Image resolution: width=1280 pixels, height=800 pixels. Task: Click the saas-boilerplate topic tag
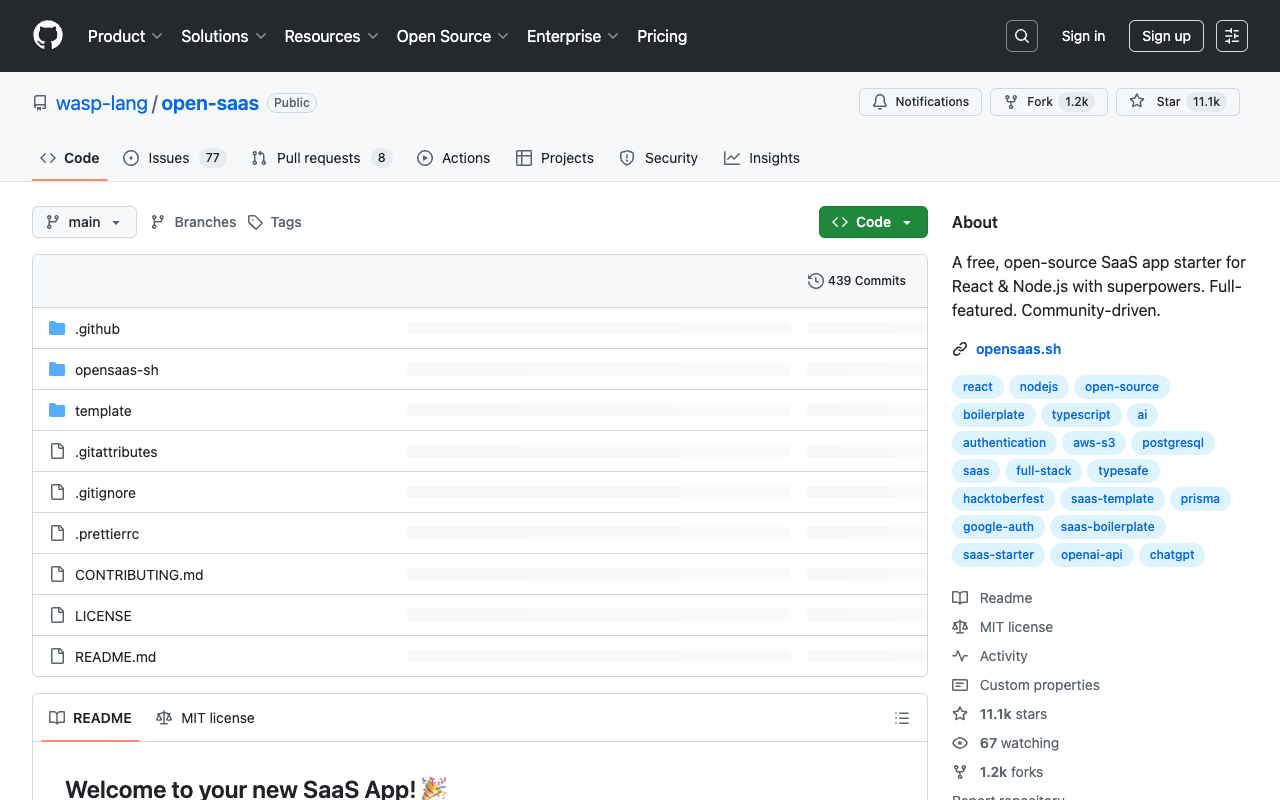1108,527
